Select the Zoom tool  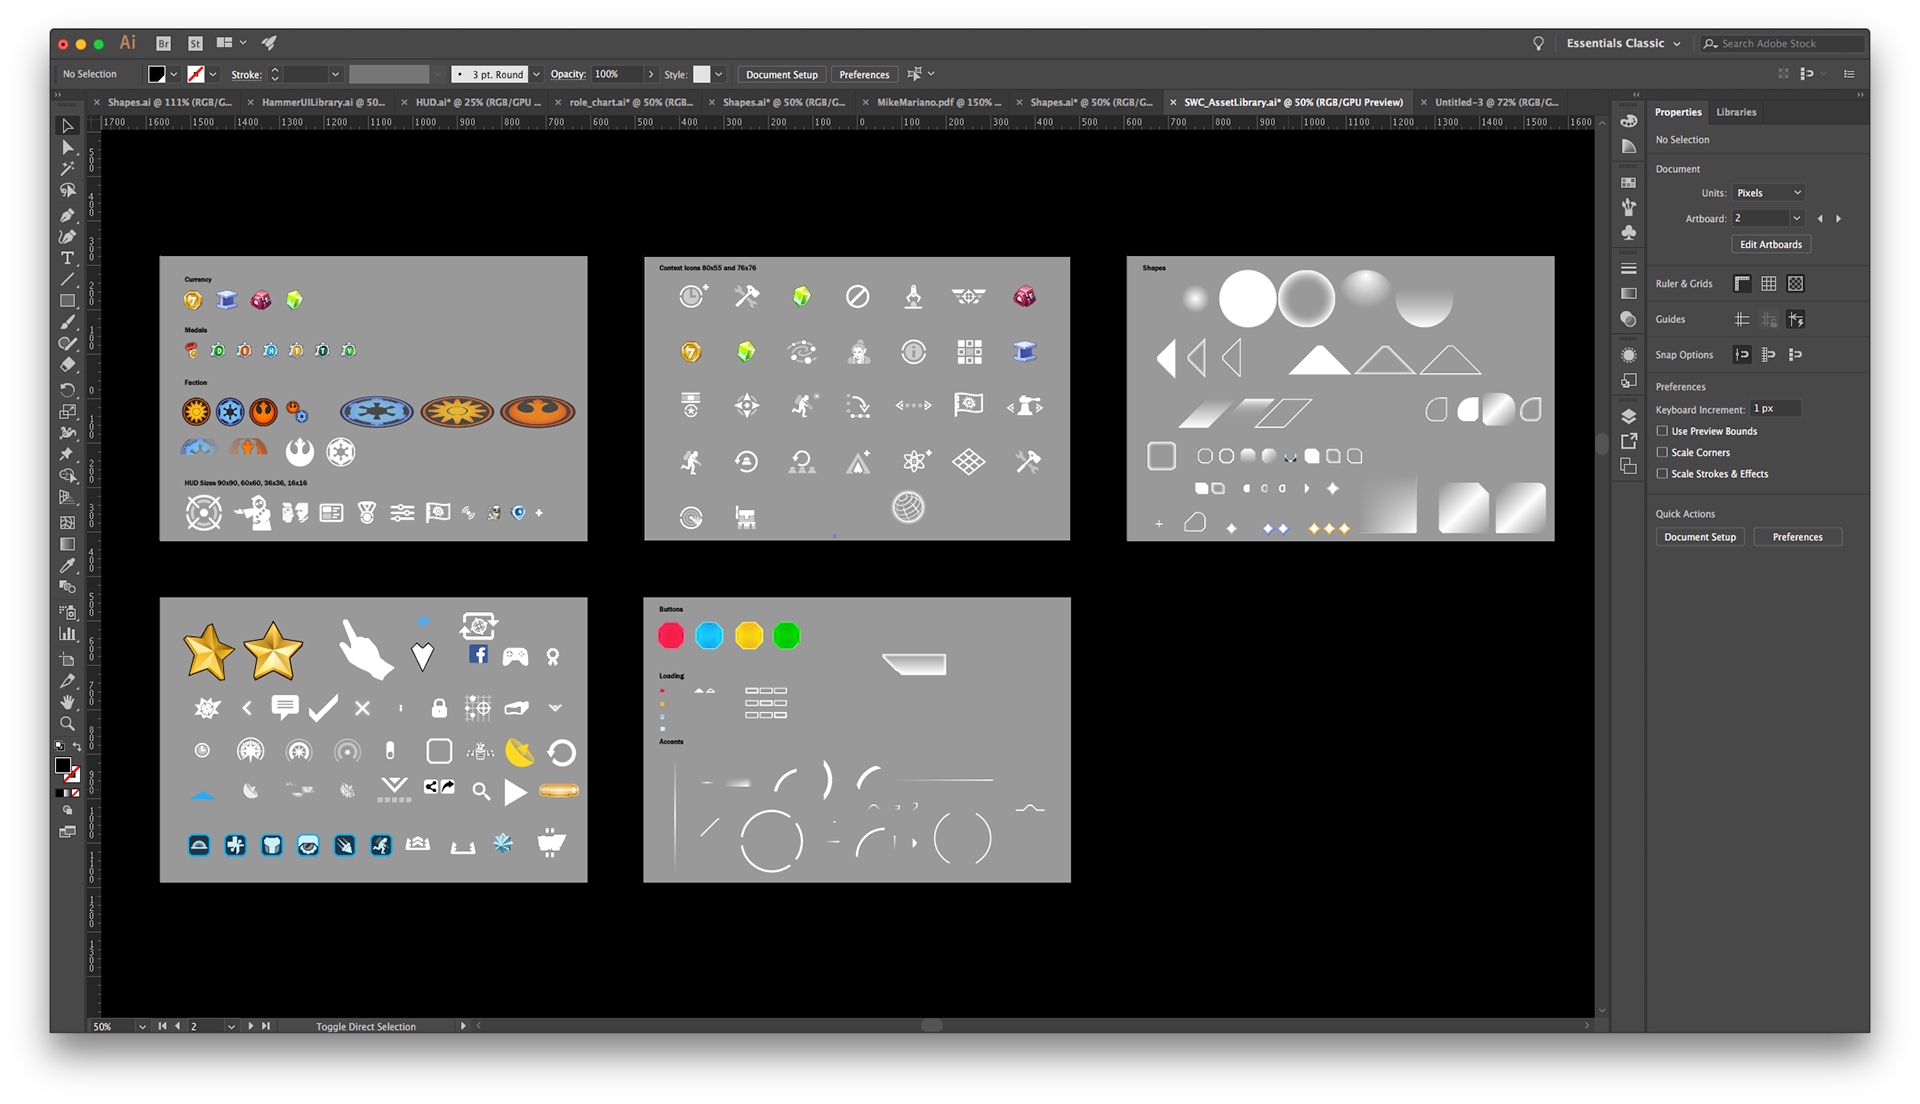(67, 724)
